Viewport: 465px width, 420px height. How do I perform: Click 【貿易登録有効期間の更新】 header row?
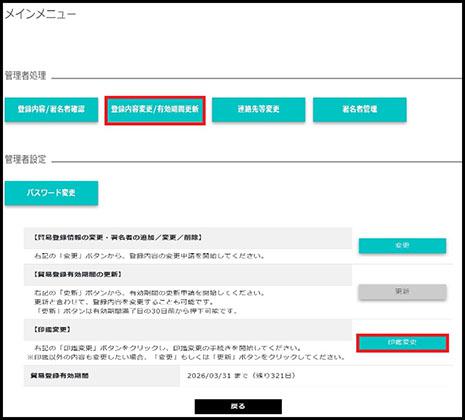pyautogui.click(x=188, y=275)
